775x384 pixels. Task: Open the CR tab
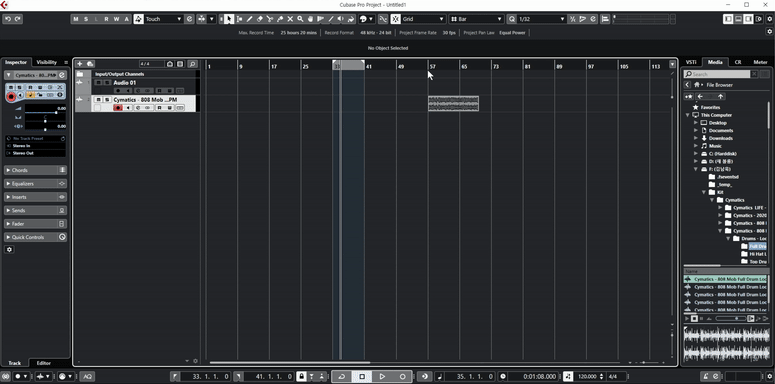(x=737, y=62)
